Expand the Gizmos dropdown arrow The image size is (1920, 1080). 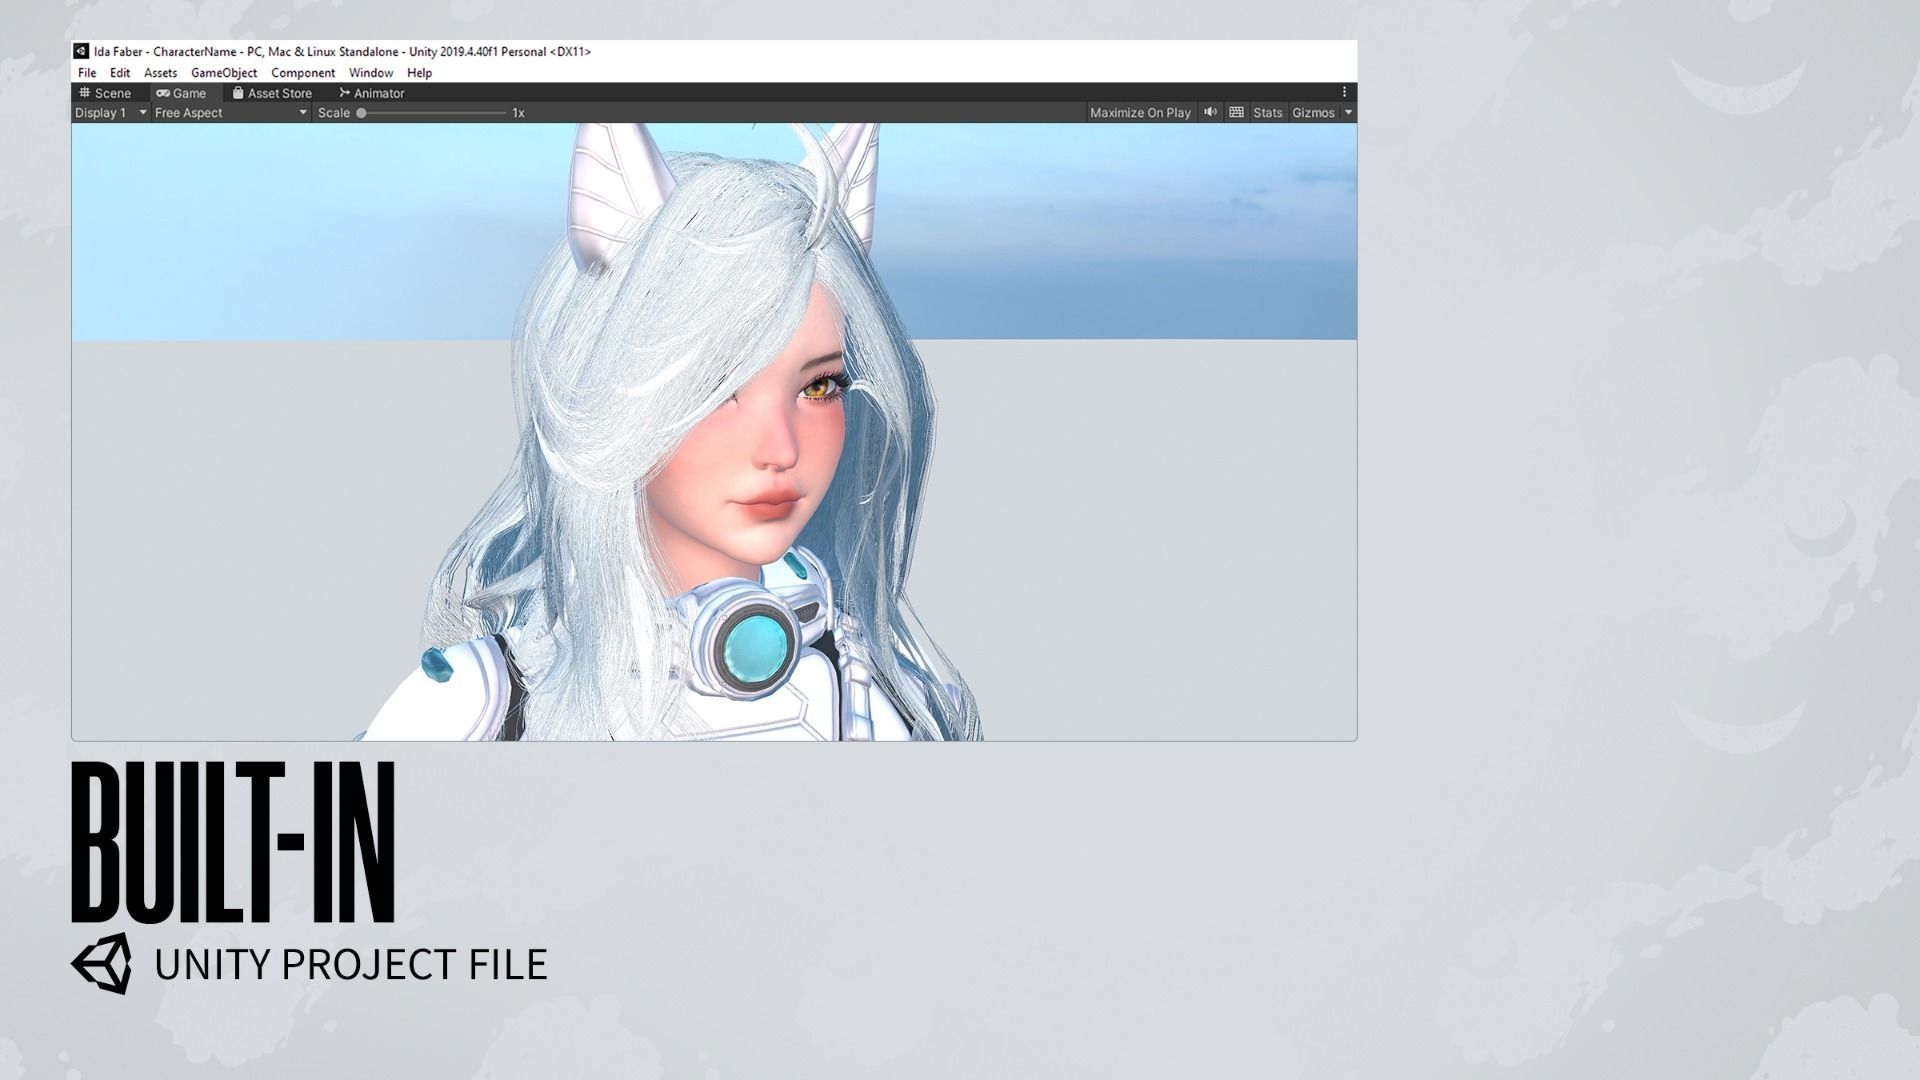1348,113
